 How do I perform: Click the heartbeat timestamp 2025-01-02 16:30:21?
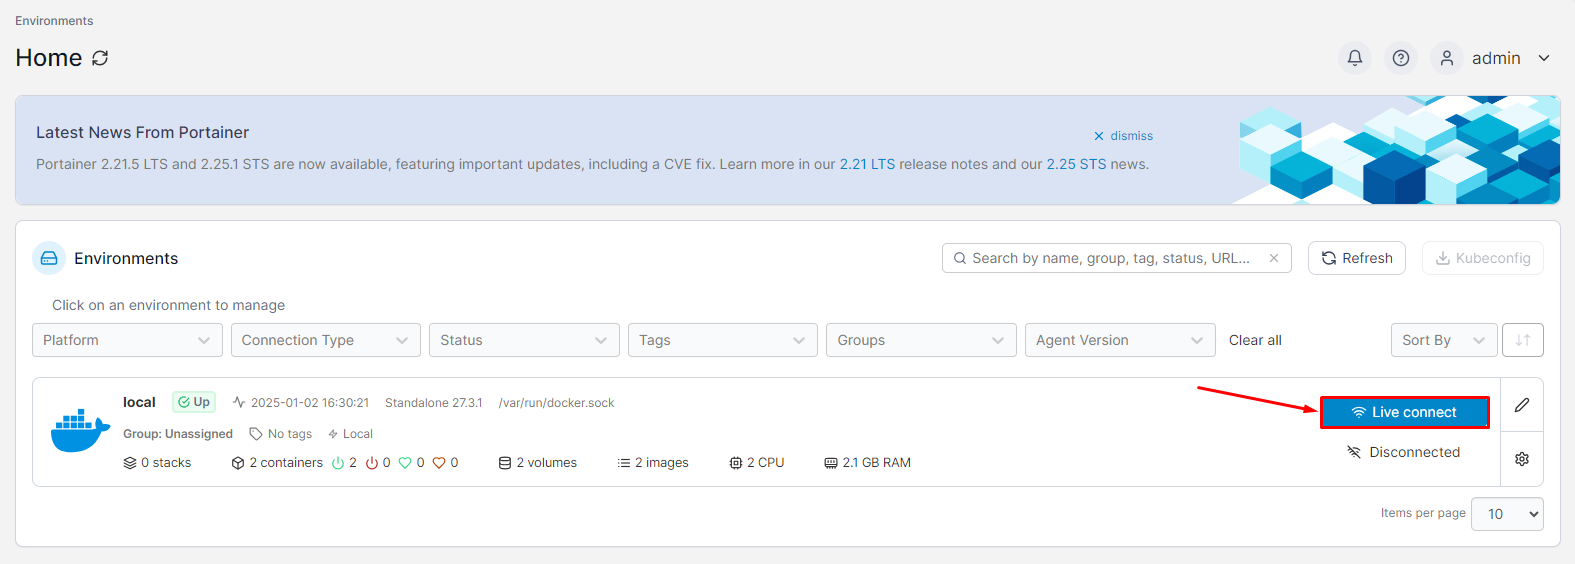(301, 403)
